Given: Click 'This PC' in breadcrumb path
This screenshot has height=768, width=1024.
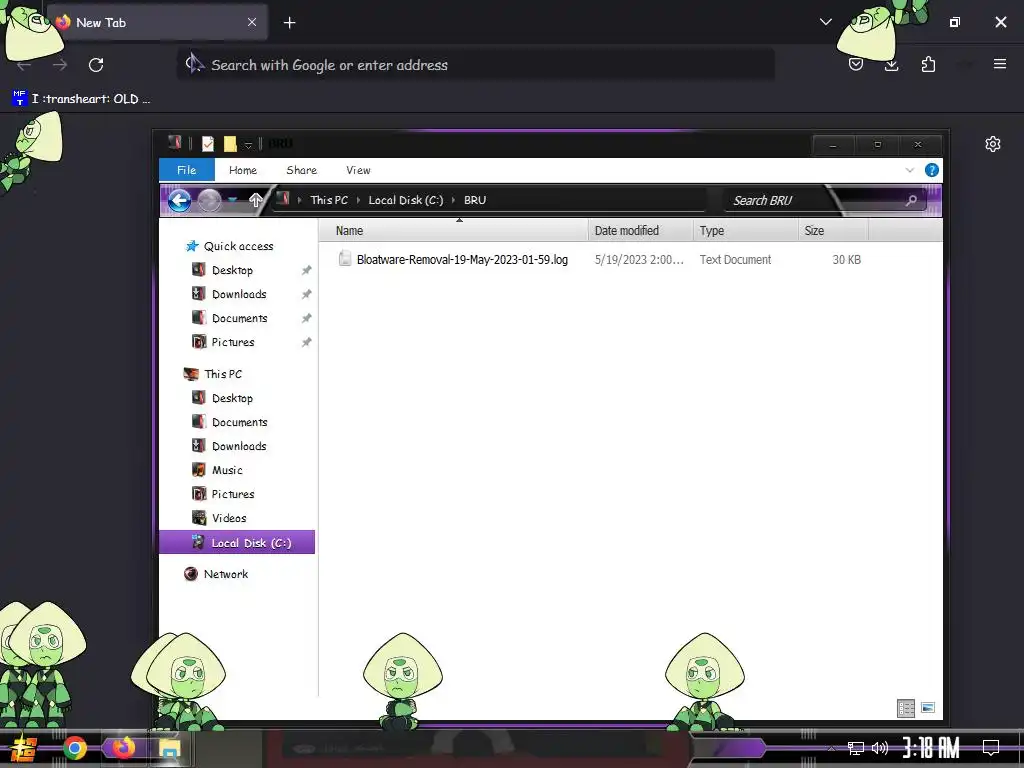Looking at the screenshot, I should pyautogui.click(x=328, y=200).
